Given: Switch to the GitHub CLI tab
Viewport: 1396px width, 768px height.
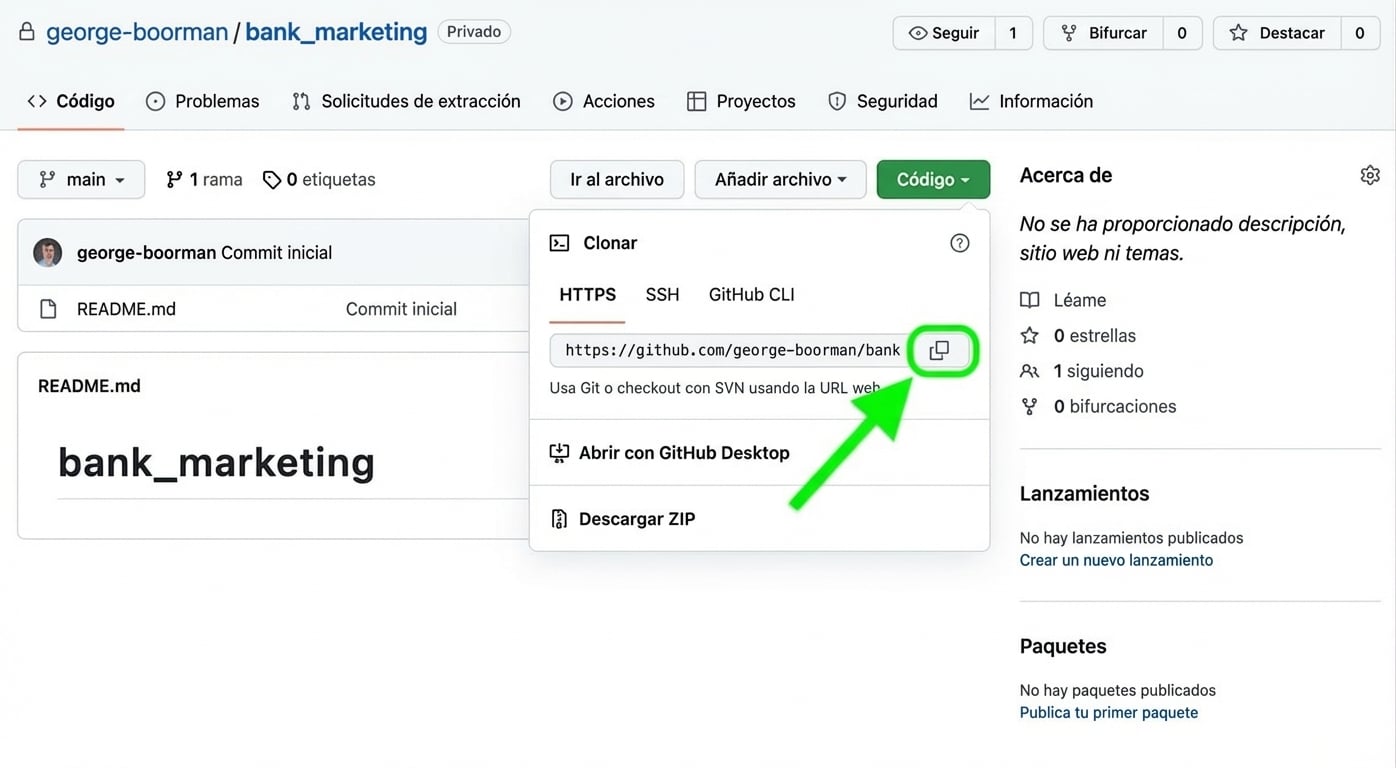Looking at the screenshot, I should point(752,295).
